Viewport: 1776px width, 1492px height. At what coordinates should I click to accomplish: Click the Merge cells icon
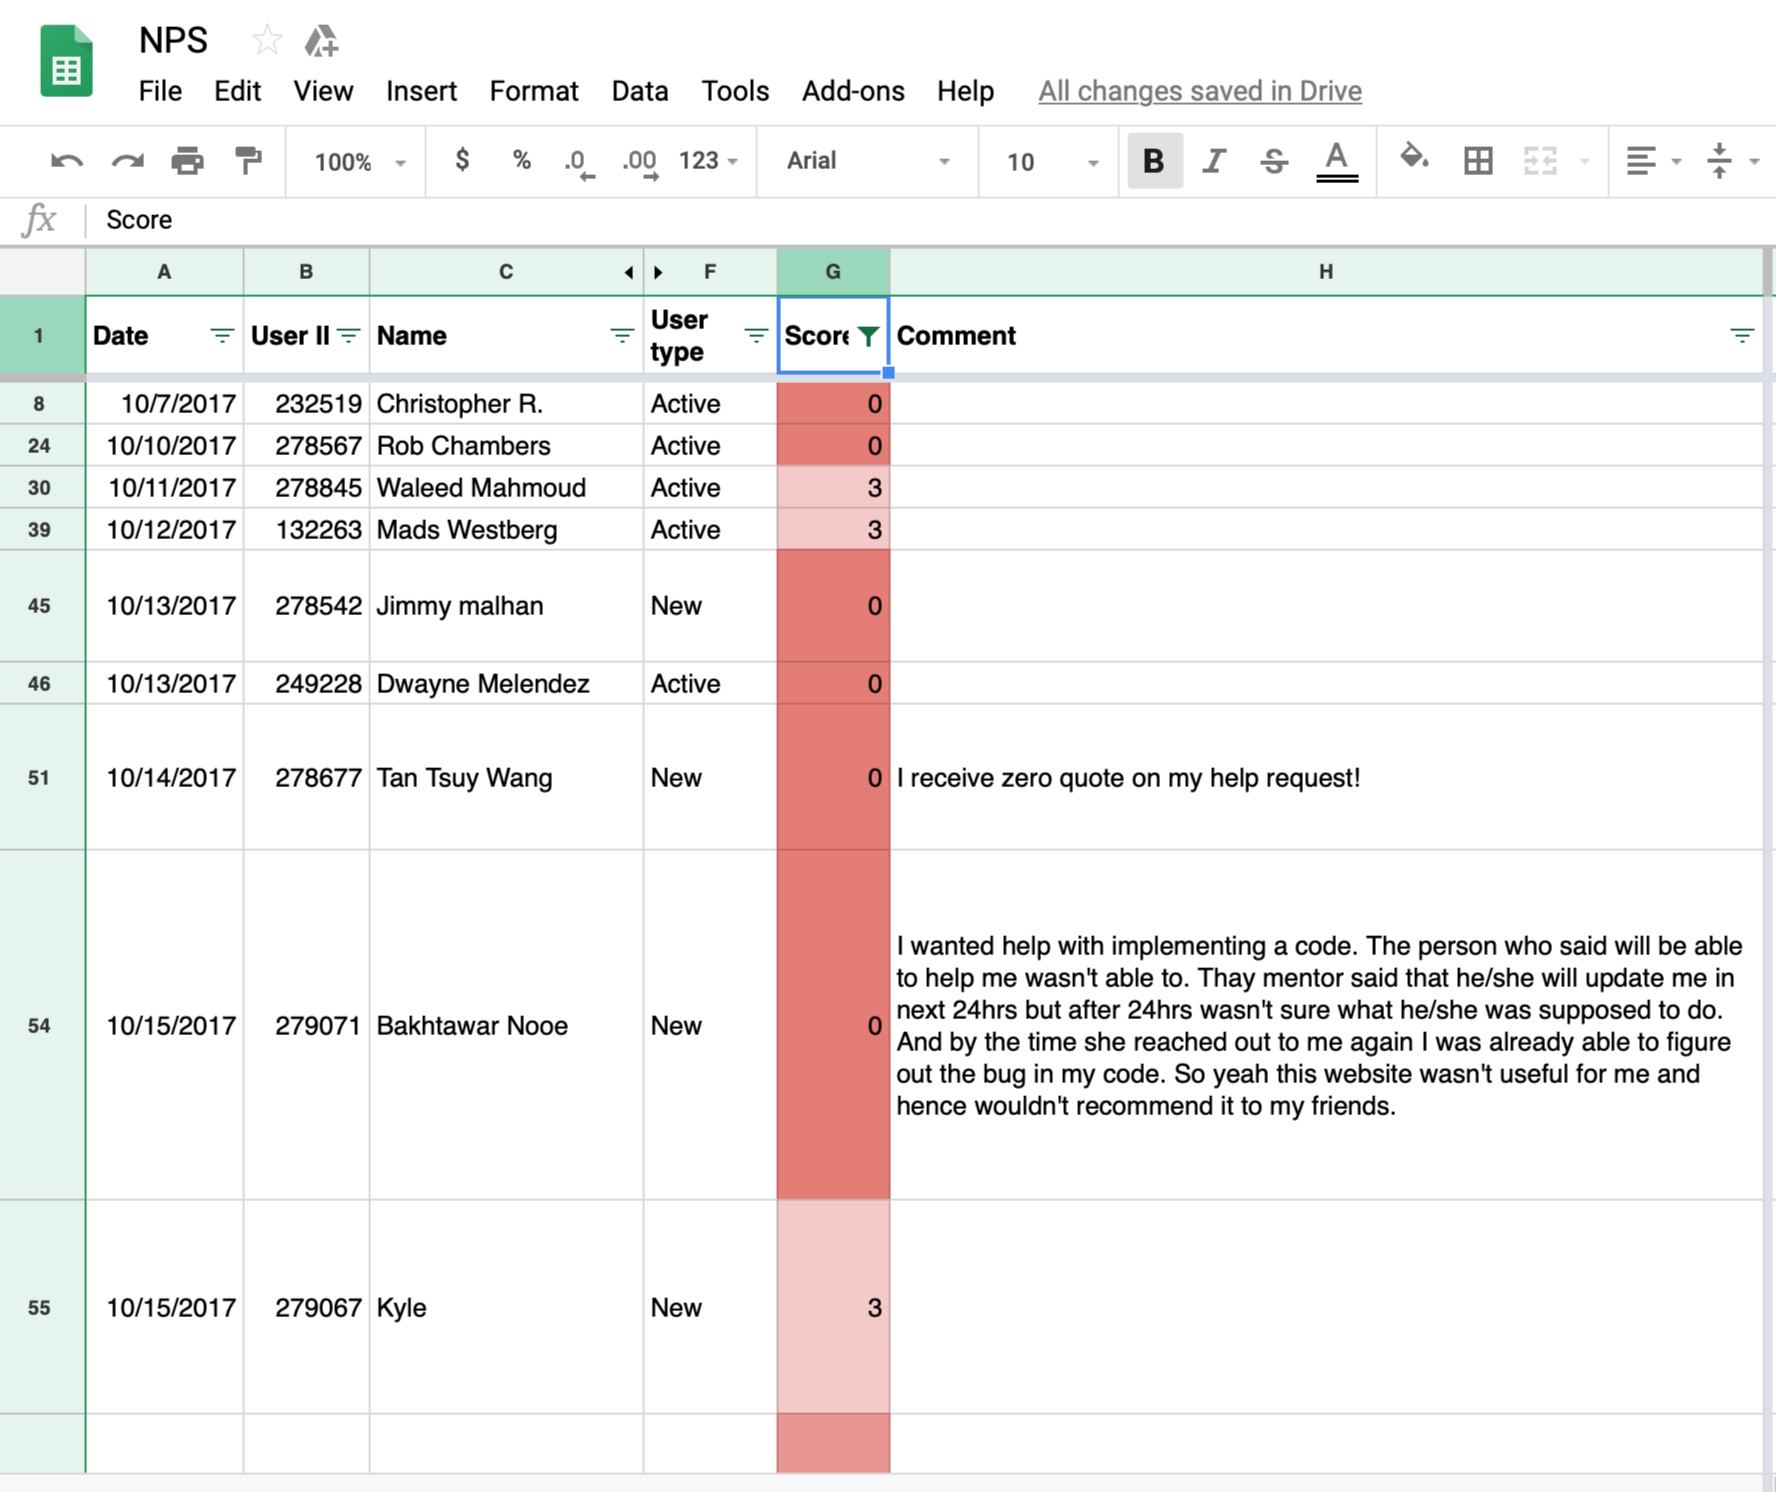[1540, 160]
